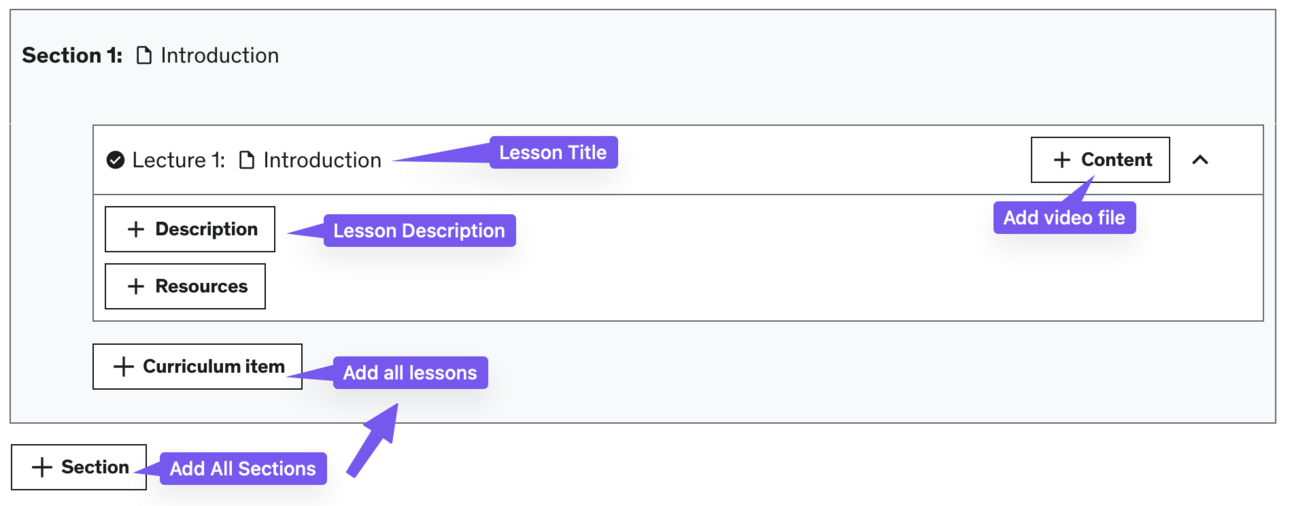Viewport: 1292px width, 506px height.
Task: Click the Add All Sections annotation label
Action: 243,468
